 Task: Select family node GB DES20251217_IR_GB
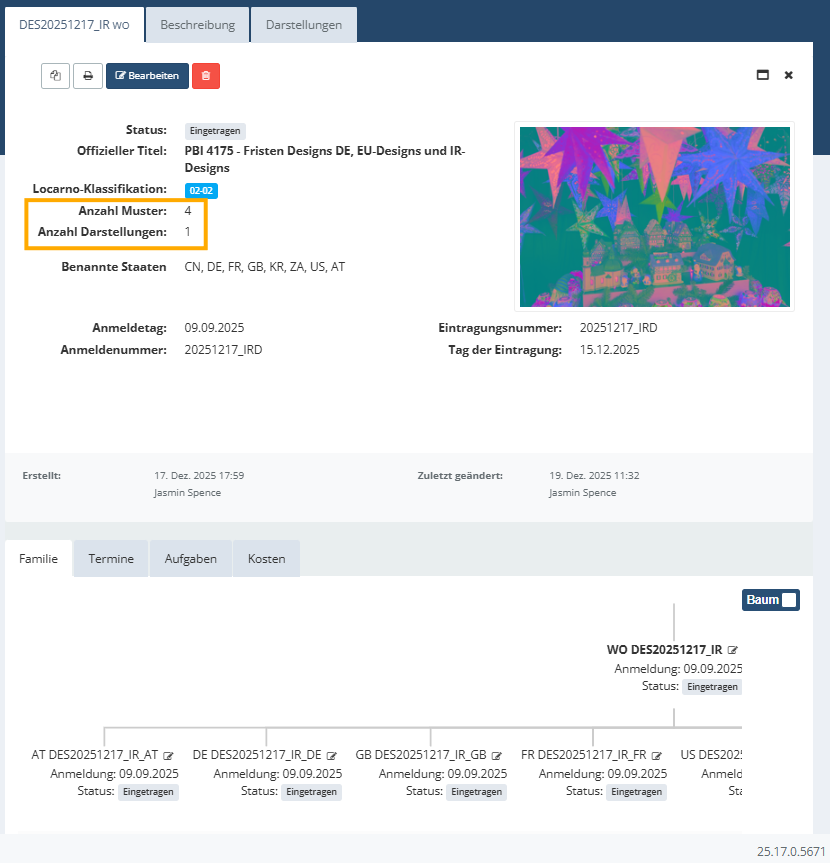point(421,755)
